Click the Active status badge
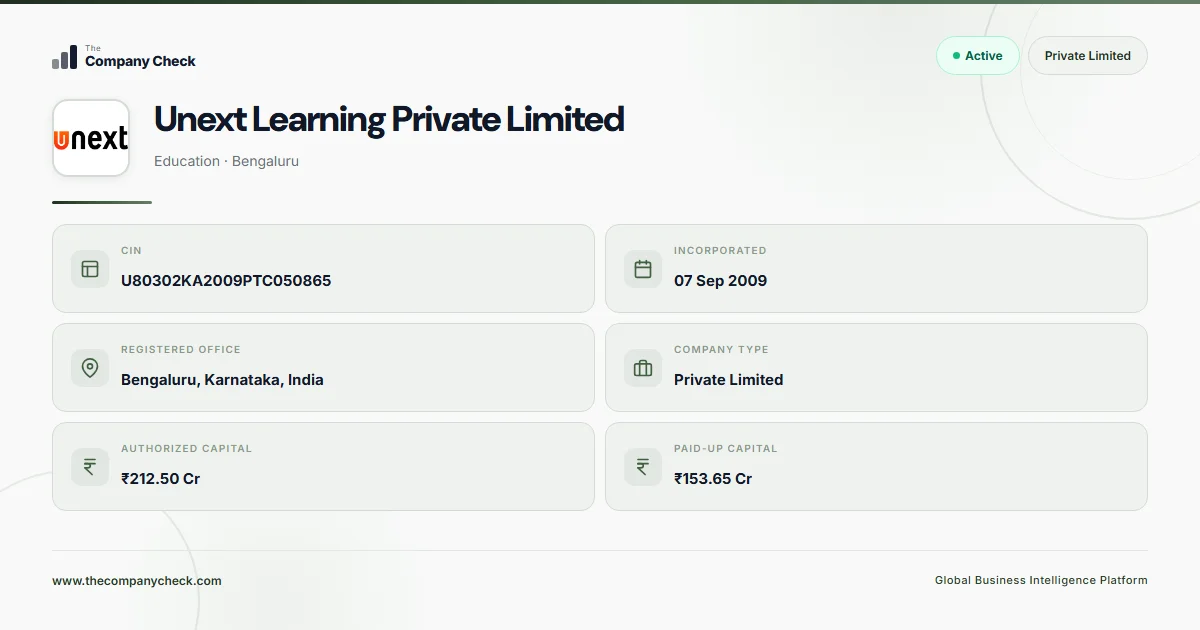 click(977, 56)
